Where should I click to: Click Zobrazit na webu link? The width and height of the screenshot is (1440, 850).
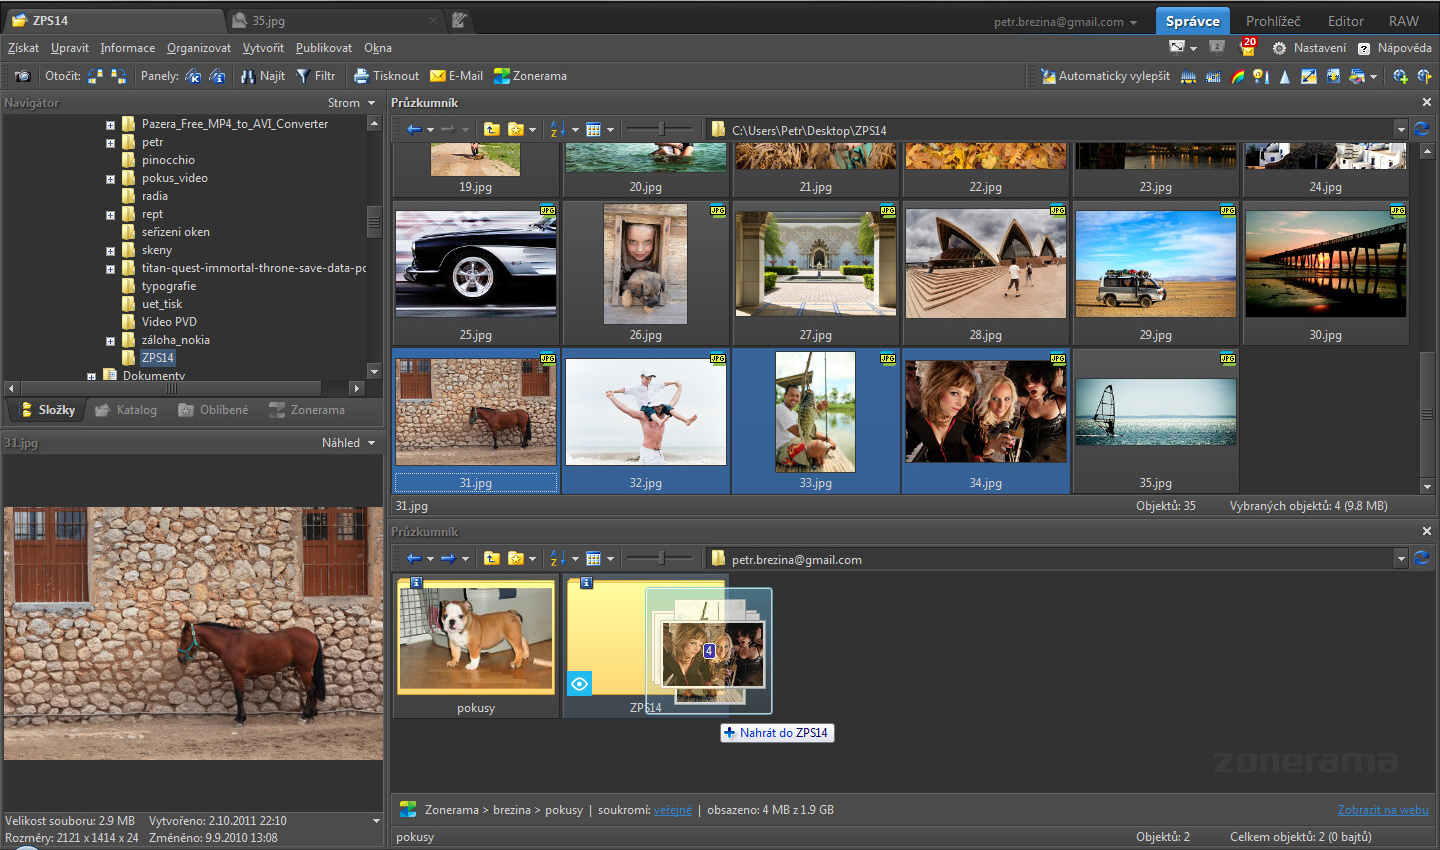click(x=1383, y=810)
